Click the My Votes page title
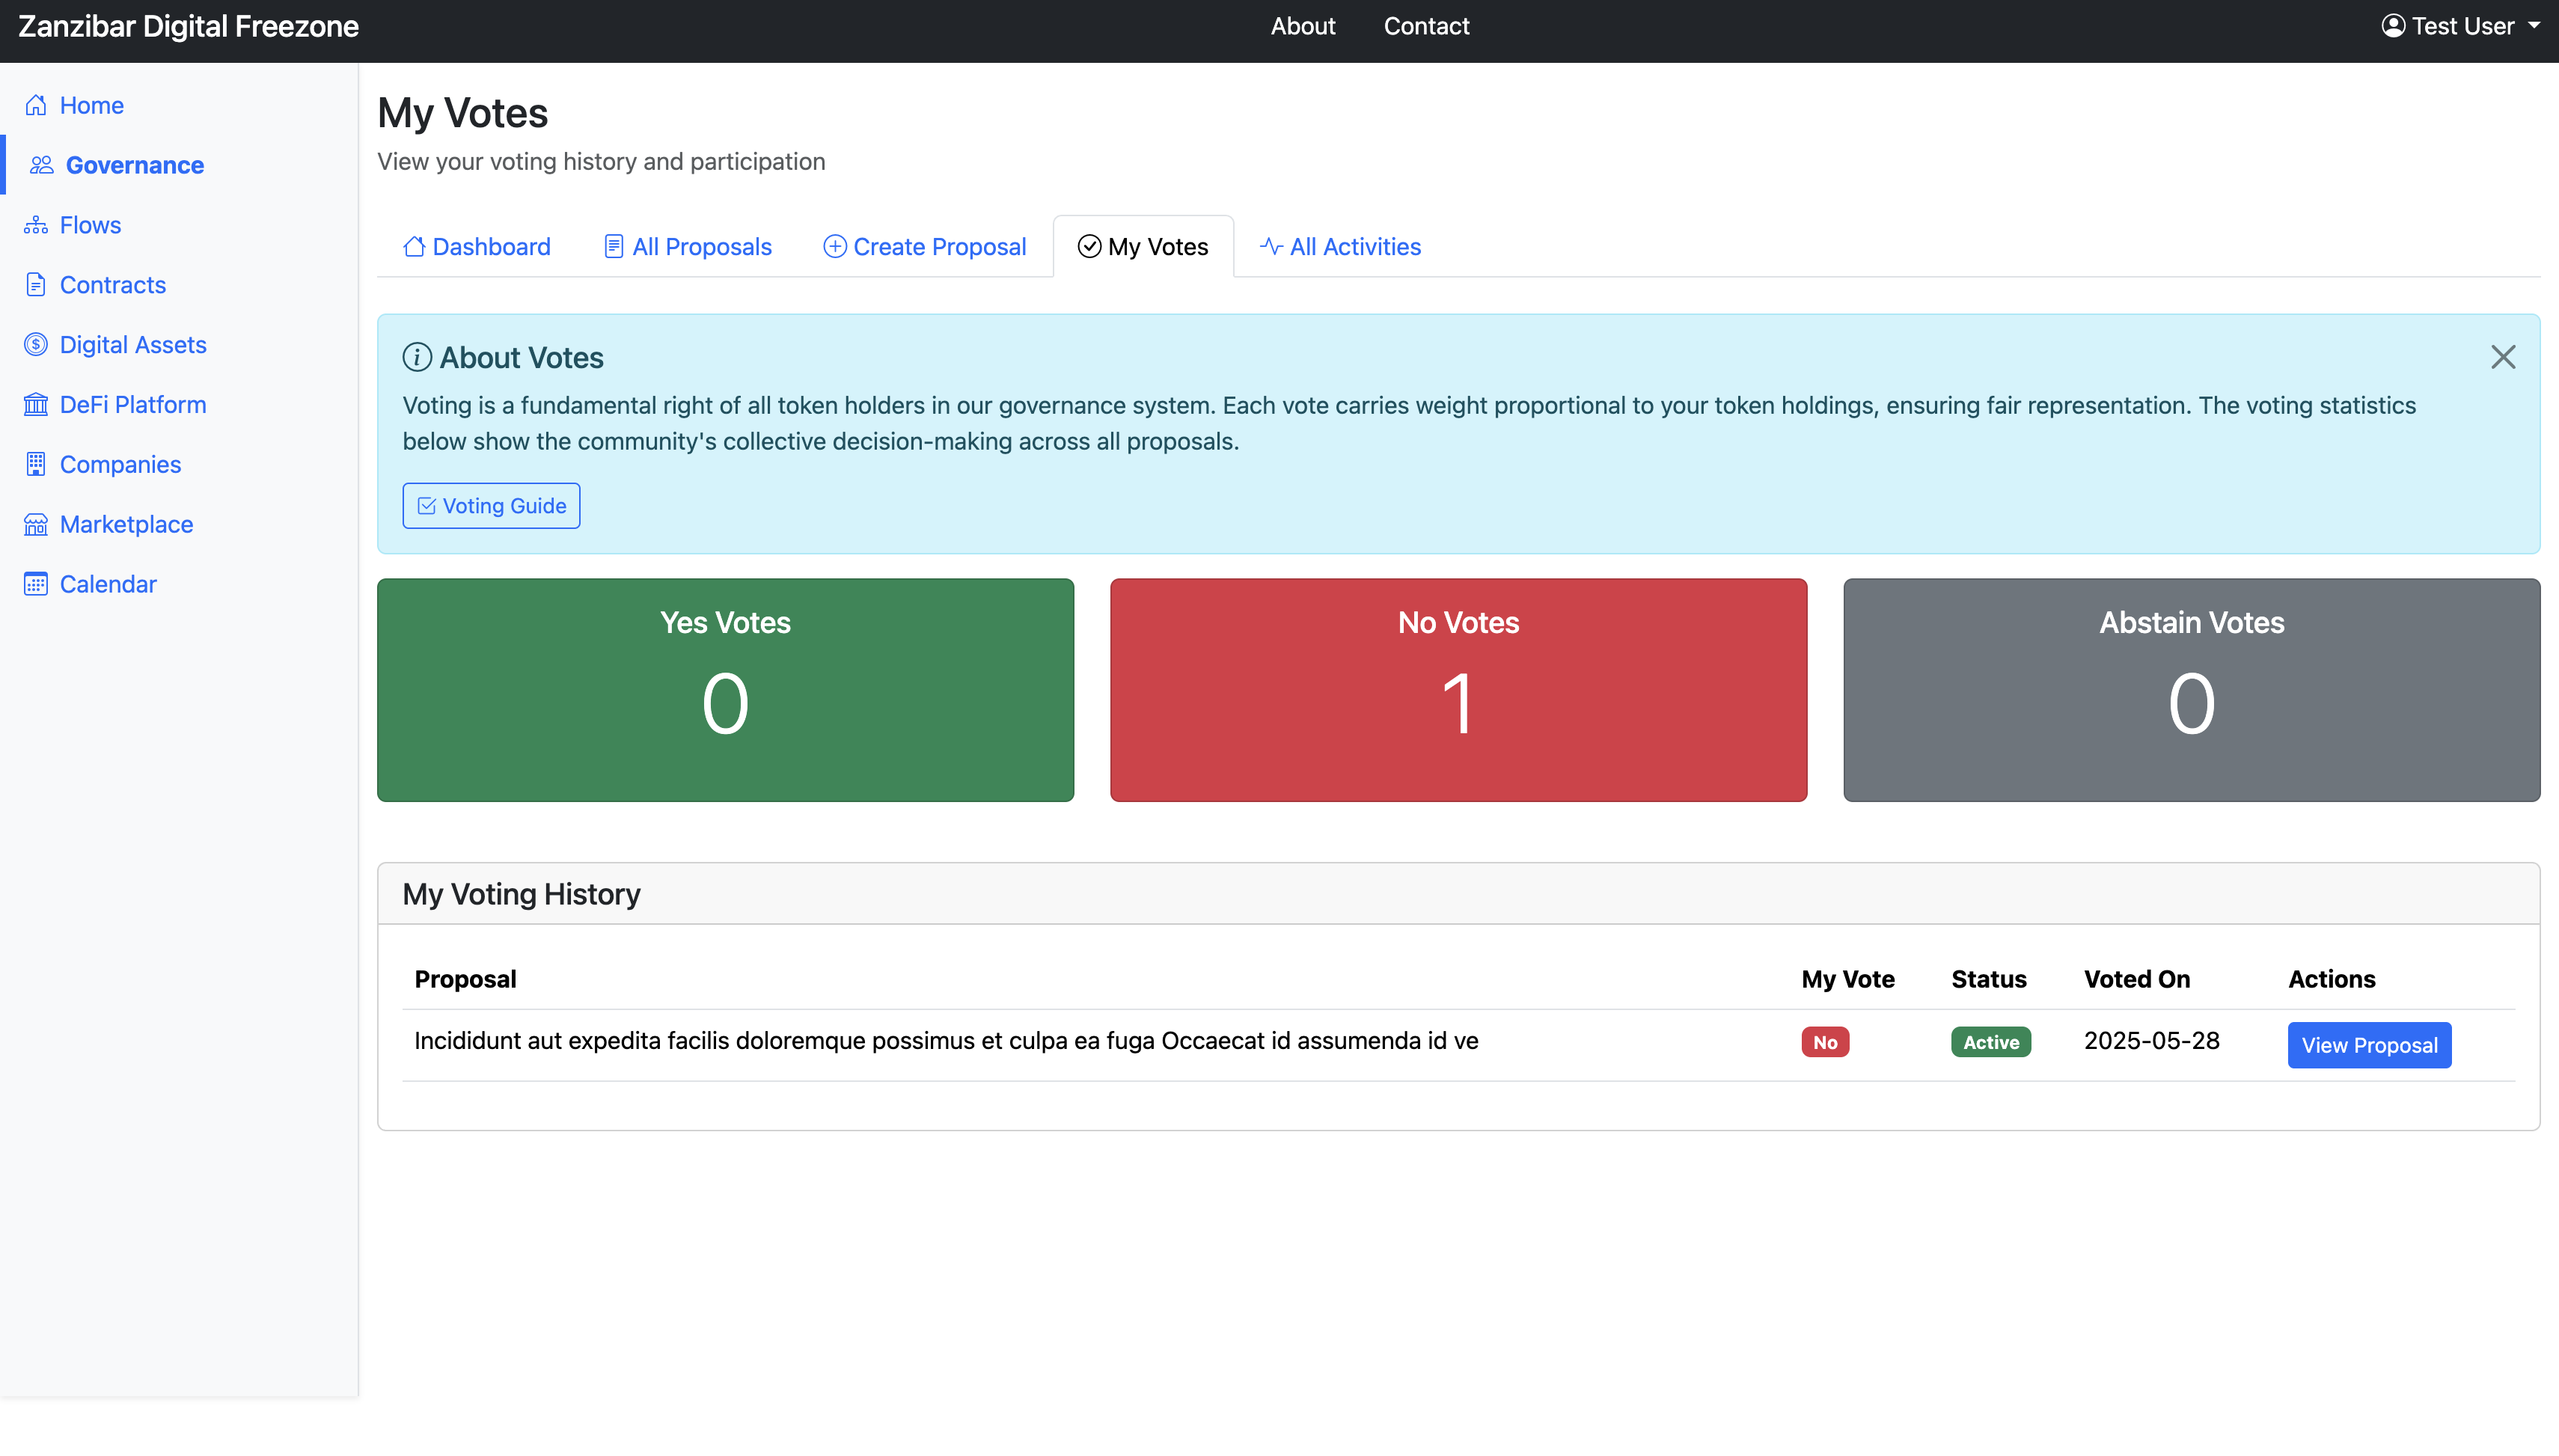This screenshot has width=2559, height=1456. [462, 113]
